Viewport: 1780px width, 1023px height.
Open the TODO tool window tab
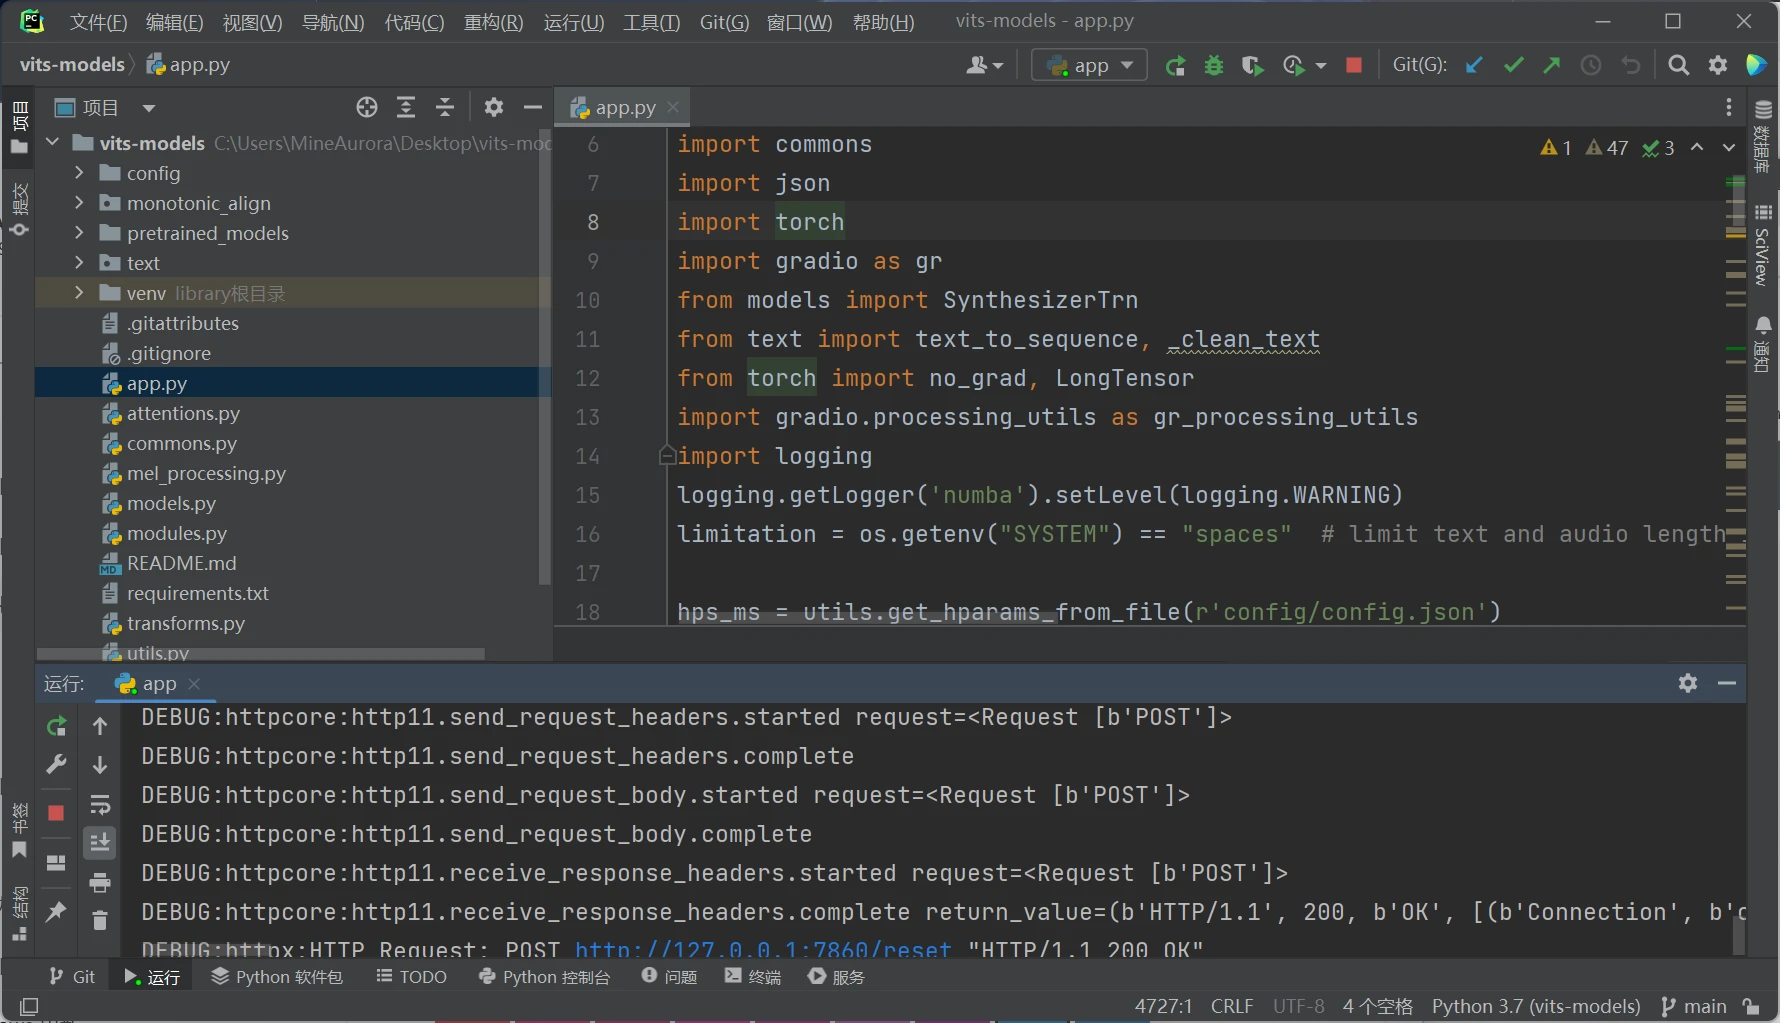[x=411, y=977]
